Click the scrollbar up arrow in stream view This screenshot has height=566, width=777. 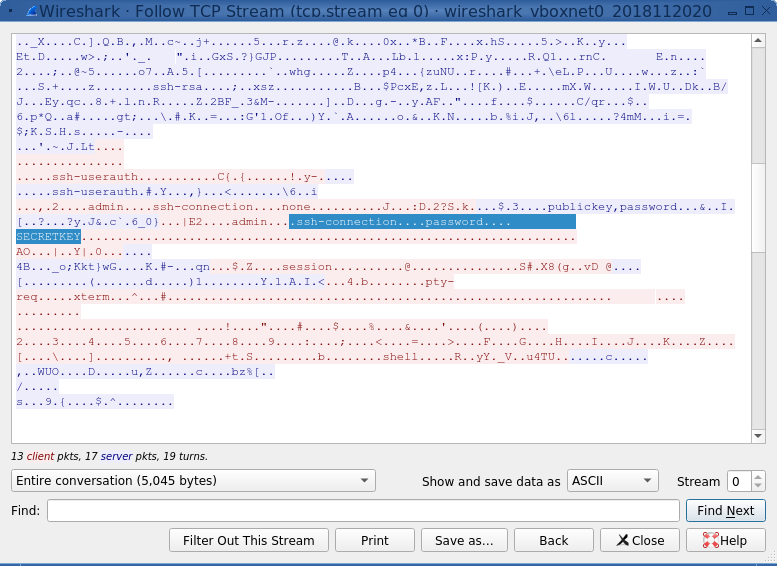tap(758, 41)
